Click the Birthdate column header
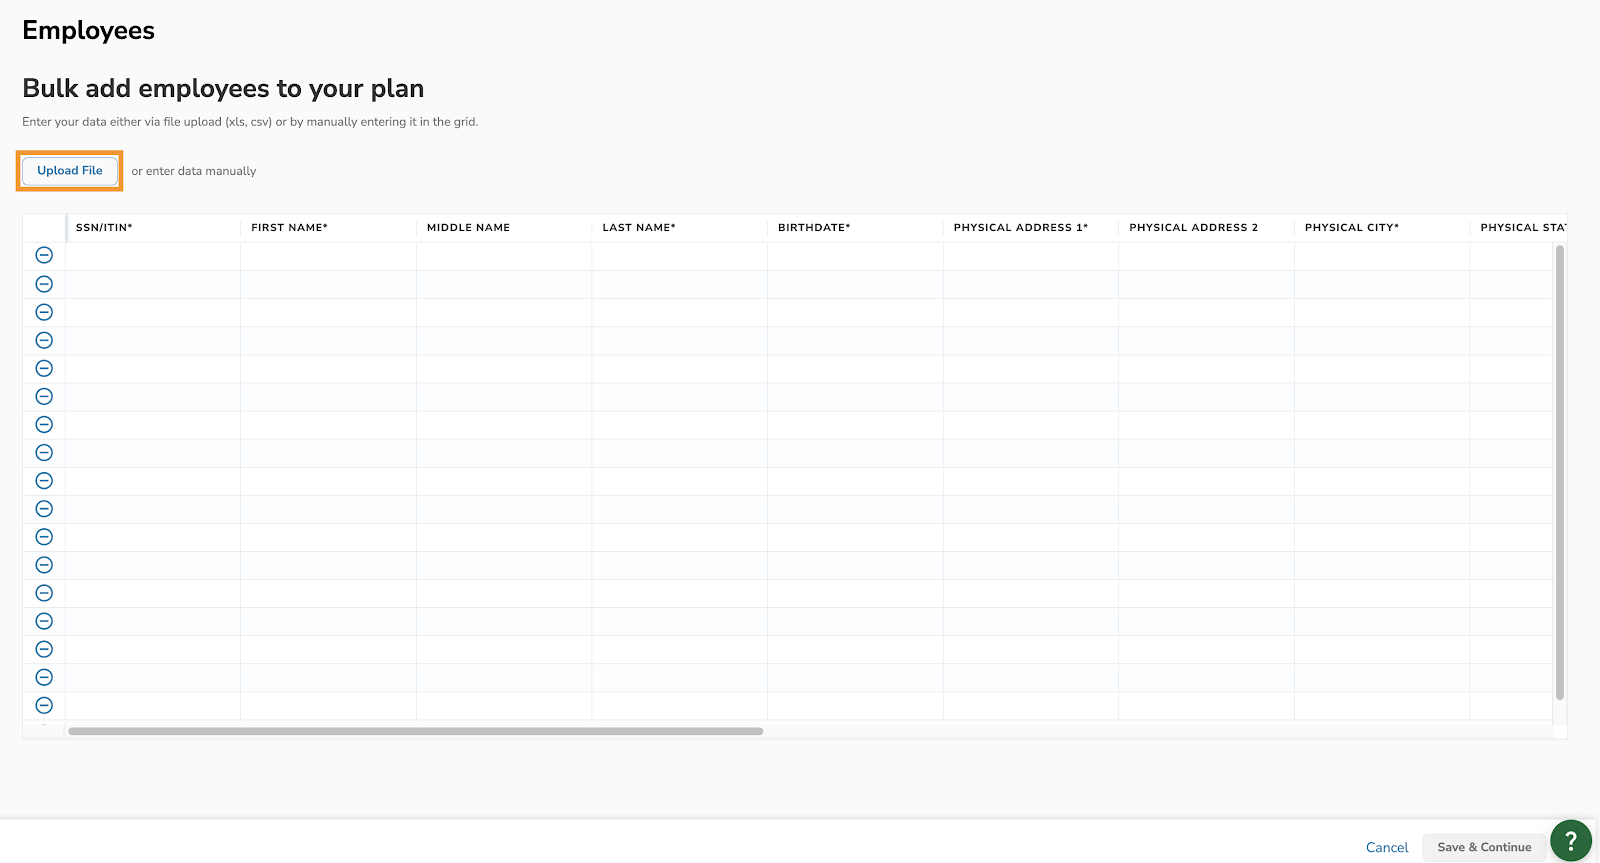Screen dimensions: 1600x863 [814, 228]
